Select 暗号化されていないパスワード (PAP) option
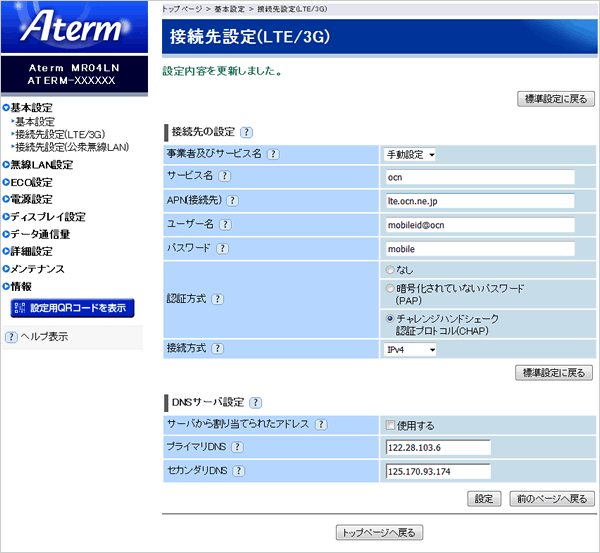 tap(390, 288)
